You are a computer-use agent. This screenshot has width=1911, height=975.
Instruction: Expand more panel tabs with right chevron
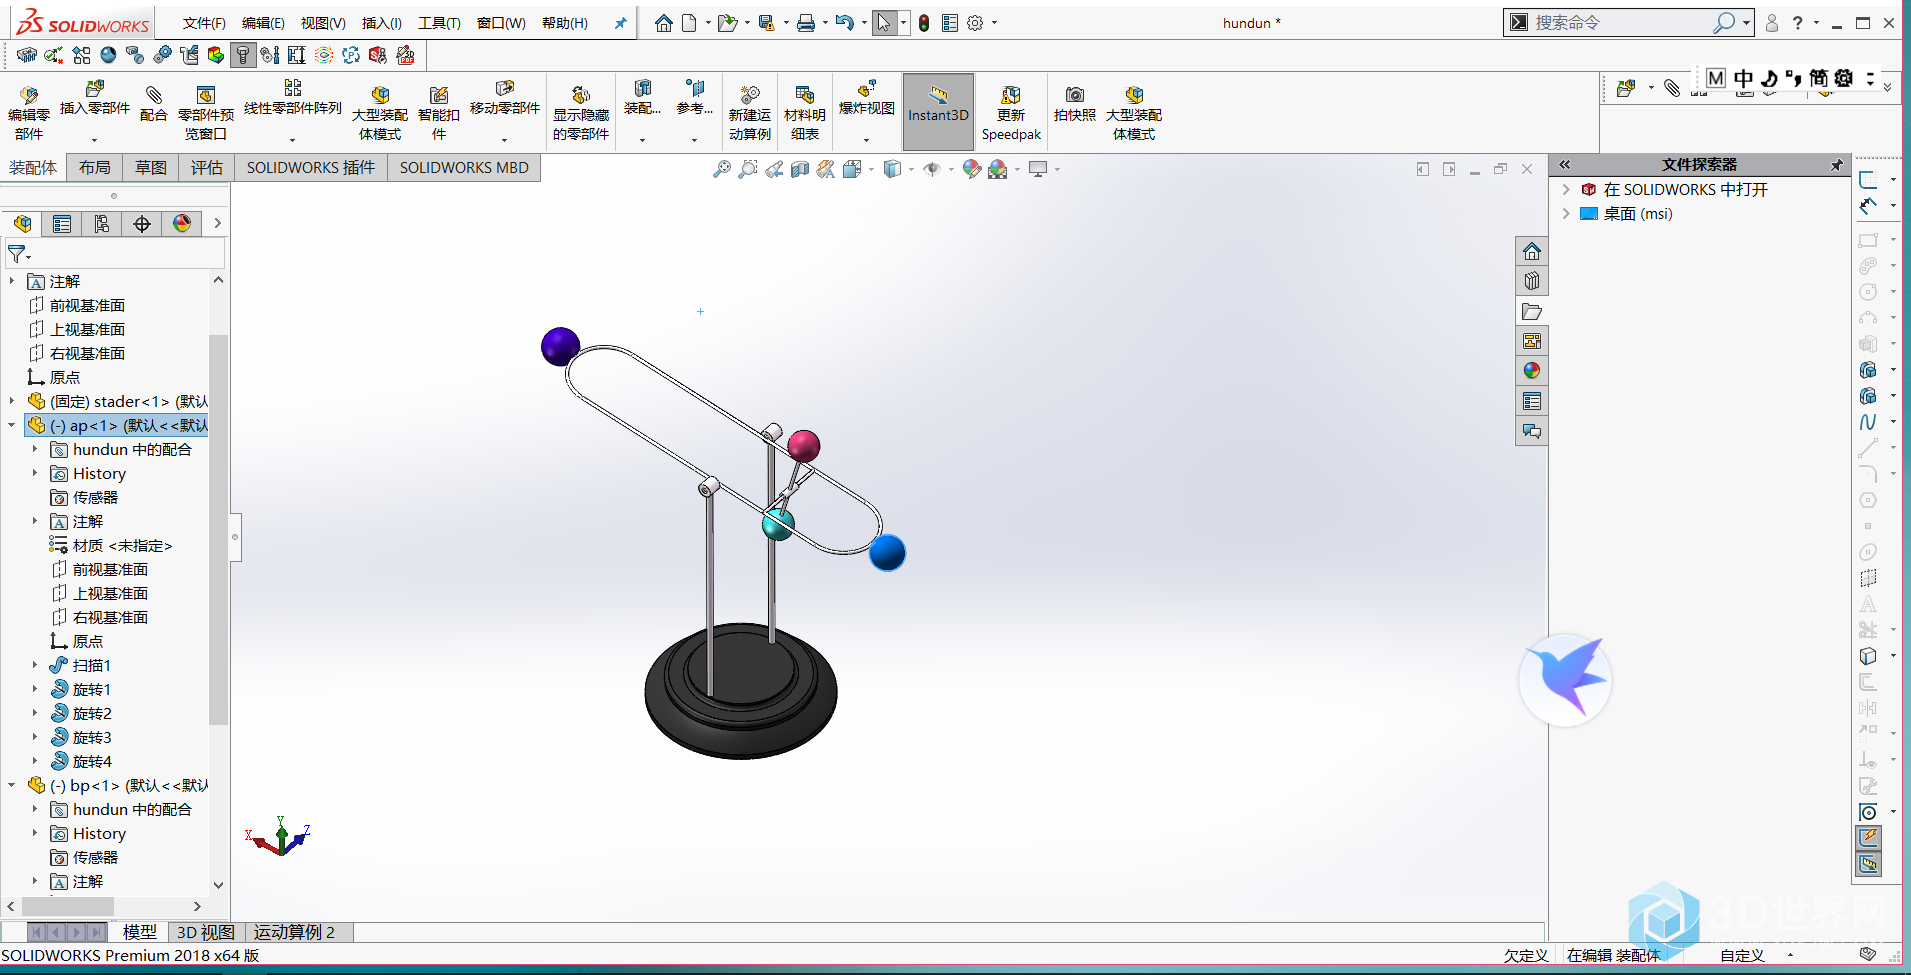[x=217, y=223]
